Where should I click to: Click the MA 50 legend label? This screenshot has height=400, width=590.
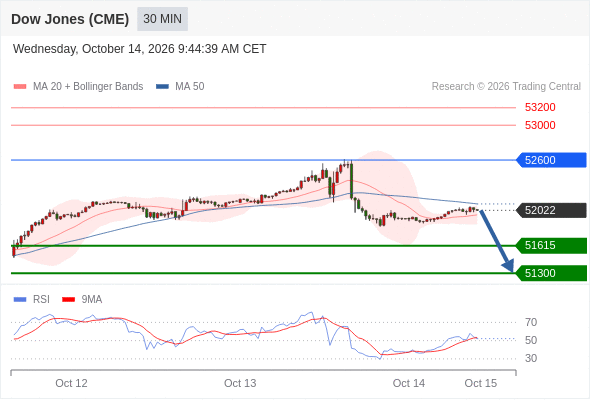[190, 87]
